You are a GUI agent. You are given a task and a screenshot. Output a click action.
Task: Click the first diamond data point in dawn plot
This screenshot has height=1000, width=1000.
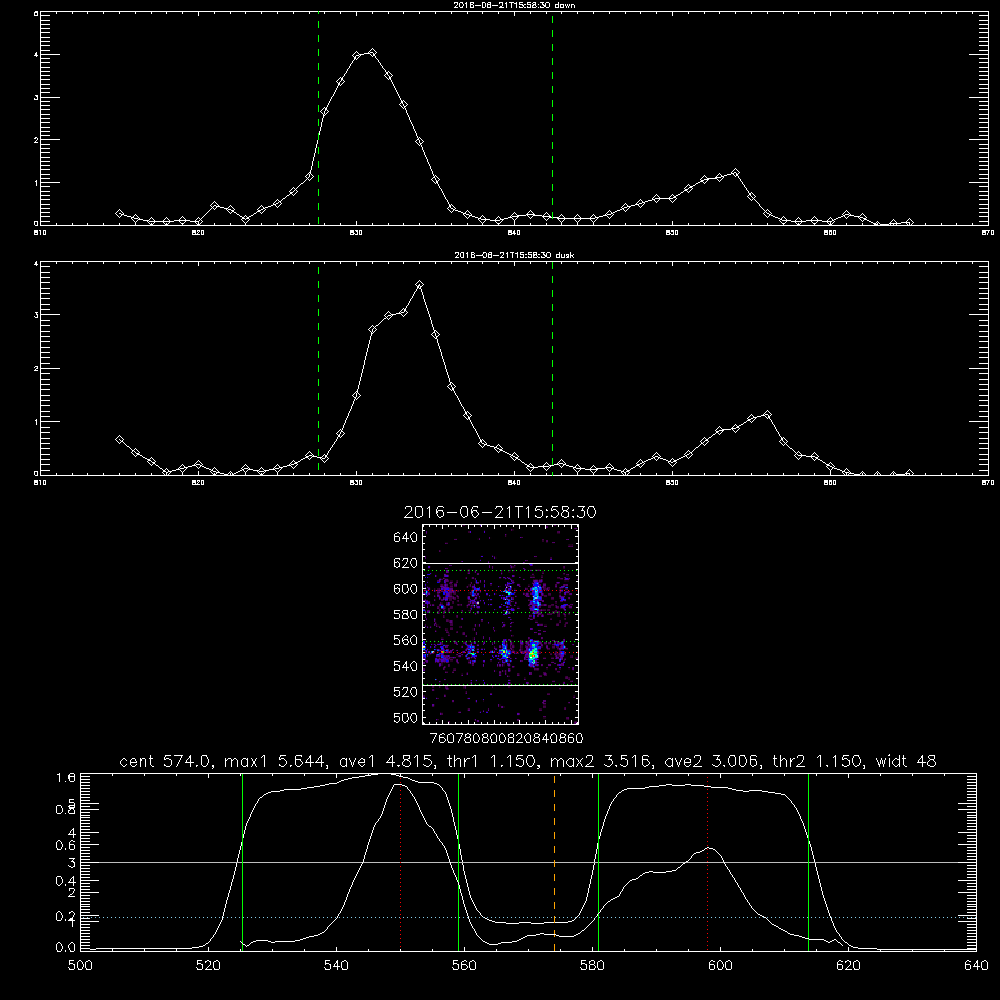tap(119, 214)
